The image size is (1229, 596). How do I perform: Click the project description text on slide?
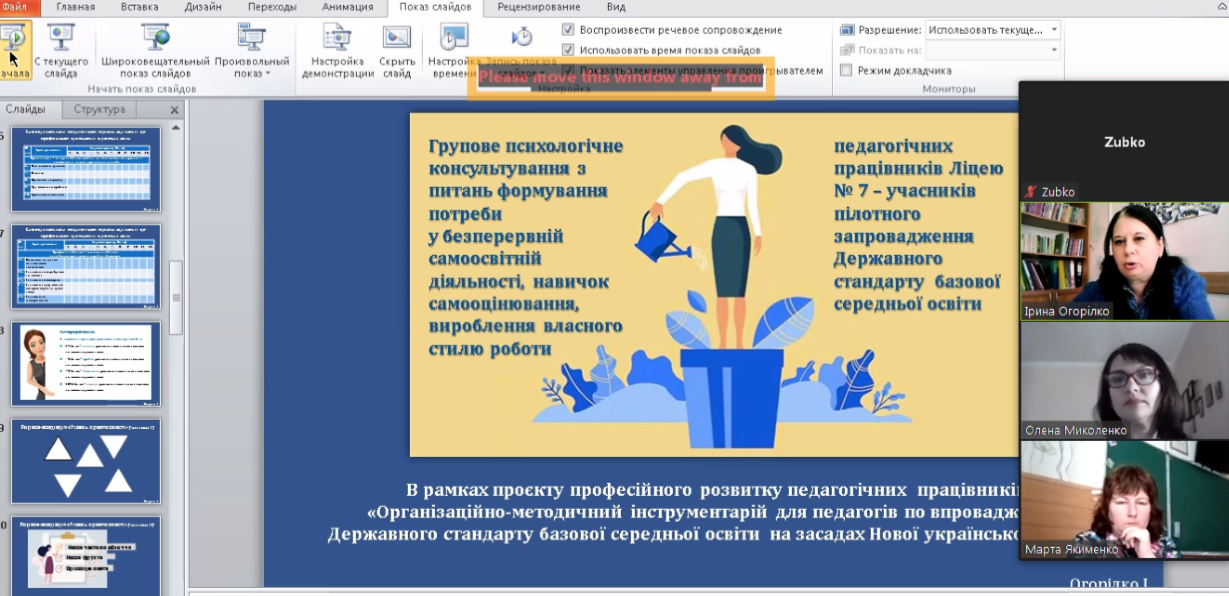[x=672, y=512]
